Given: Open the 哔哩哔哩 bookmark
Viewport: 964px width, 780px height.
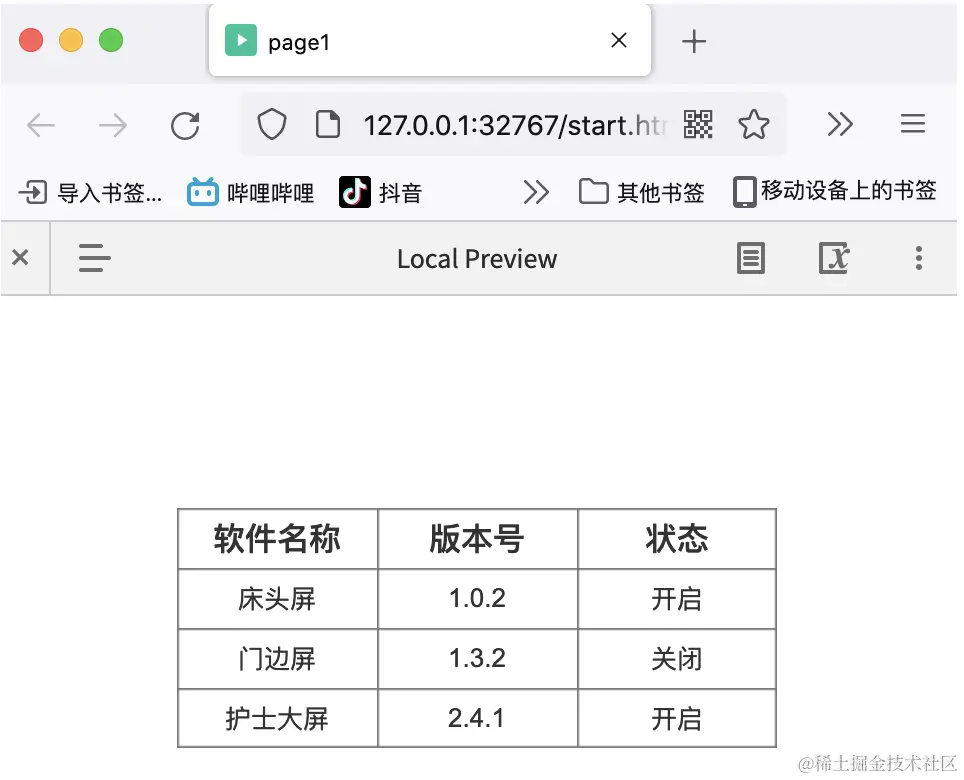Looking at the screenshot, I should 250,192.
